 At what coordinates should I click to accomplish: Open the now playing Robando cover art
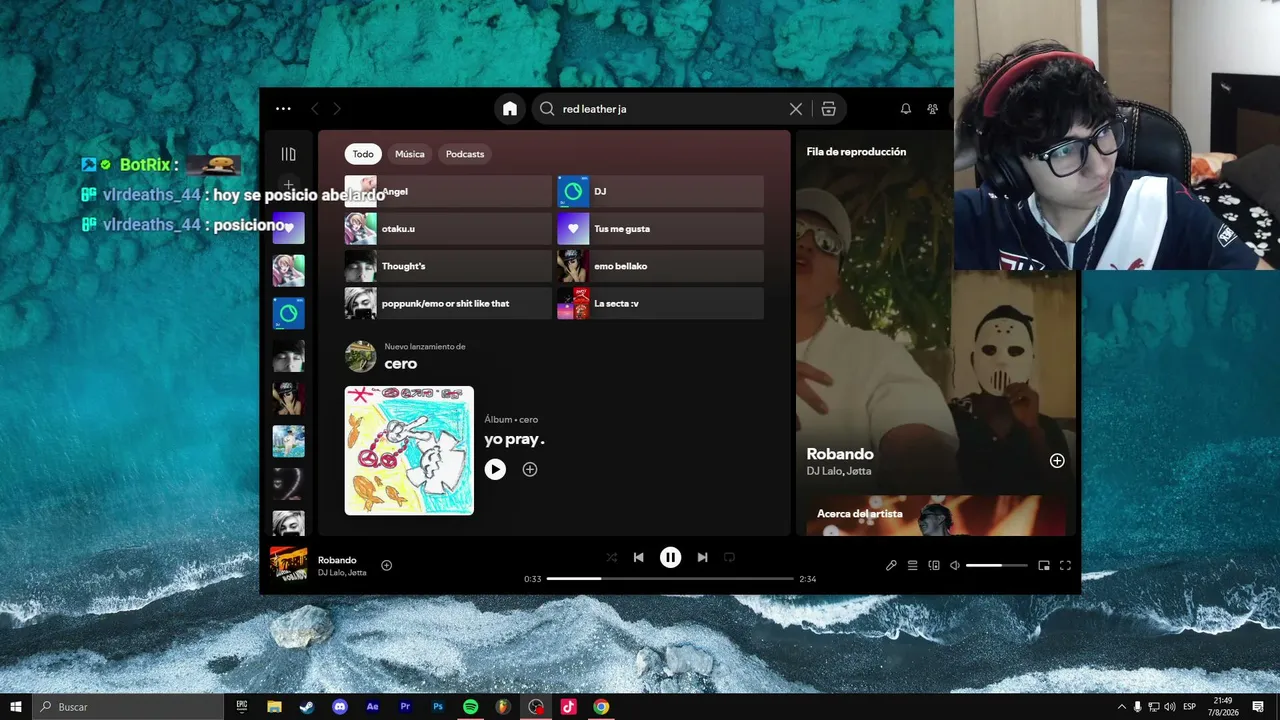(x=288, y=564)
